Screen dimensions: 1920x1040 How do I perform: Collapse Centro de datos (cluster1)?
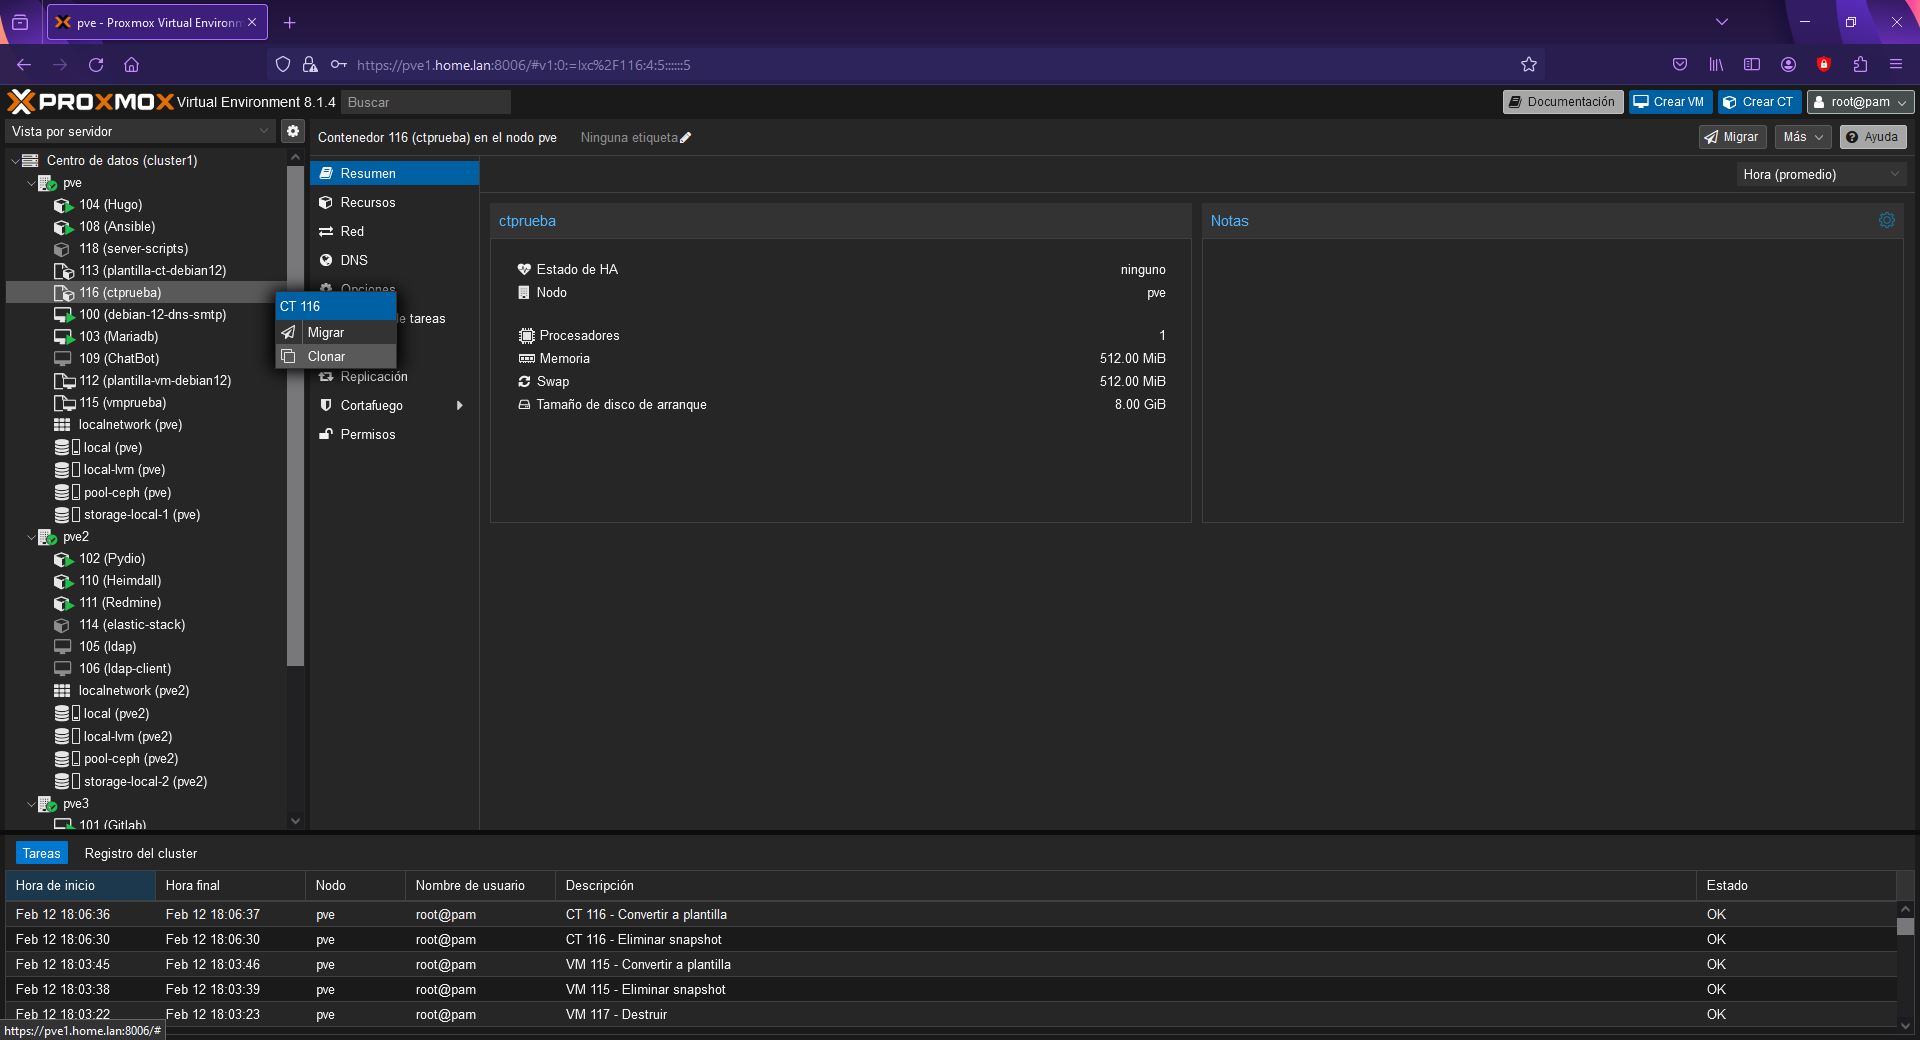(x=15, y=160)
